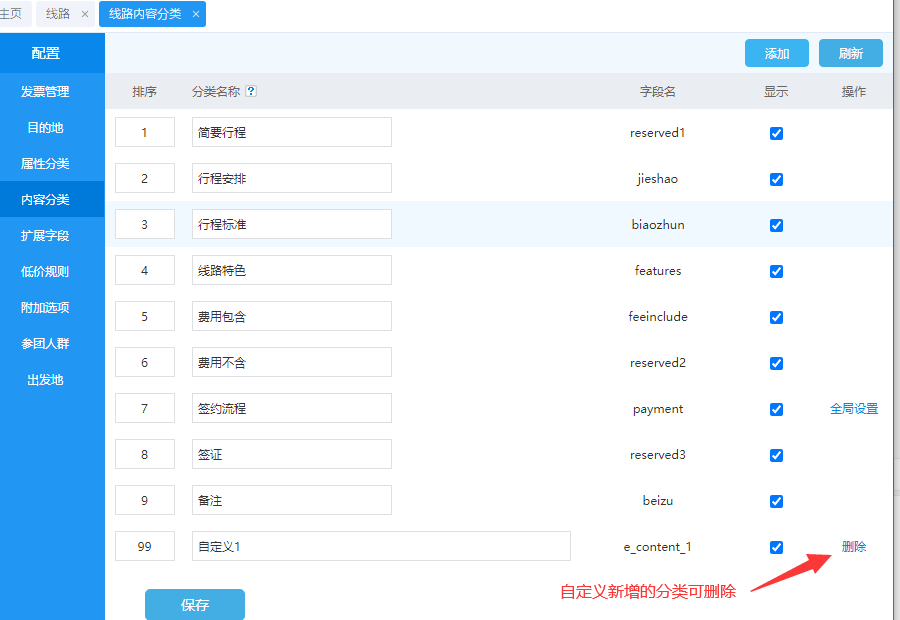Close the 线路内容分类 tab

tap(196, 14)
